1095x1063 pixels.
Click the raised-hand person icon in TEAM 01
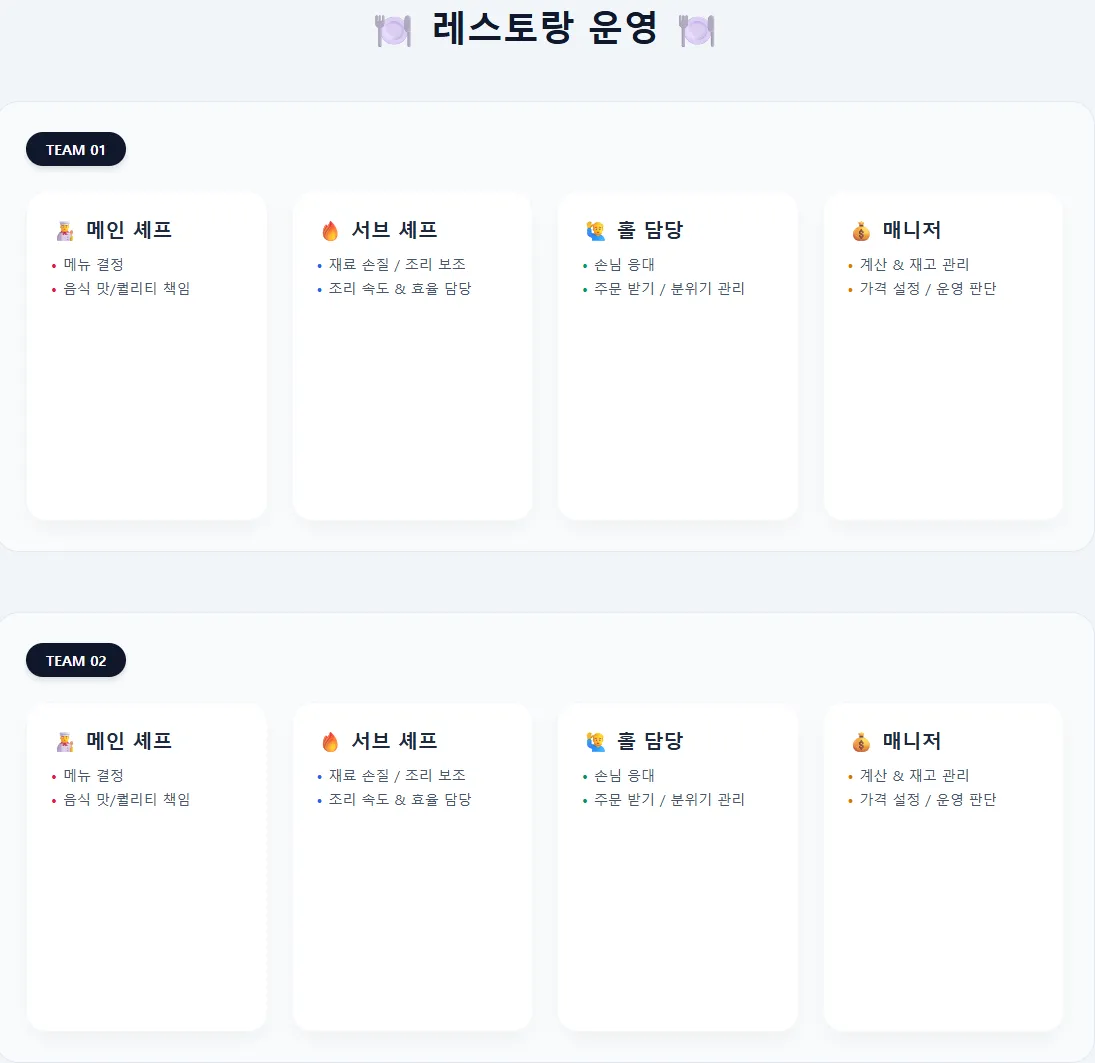pyautogui.click(x=596, y=231)
